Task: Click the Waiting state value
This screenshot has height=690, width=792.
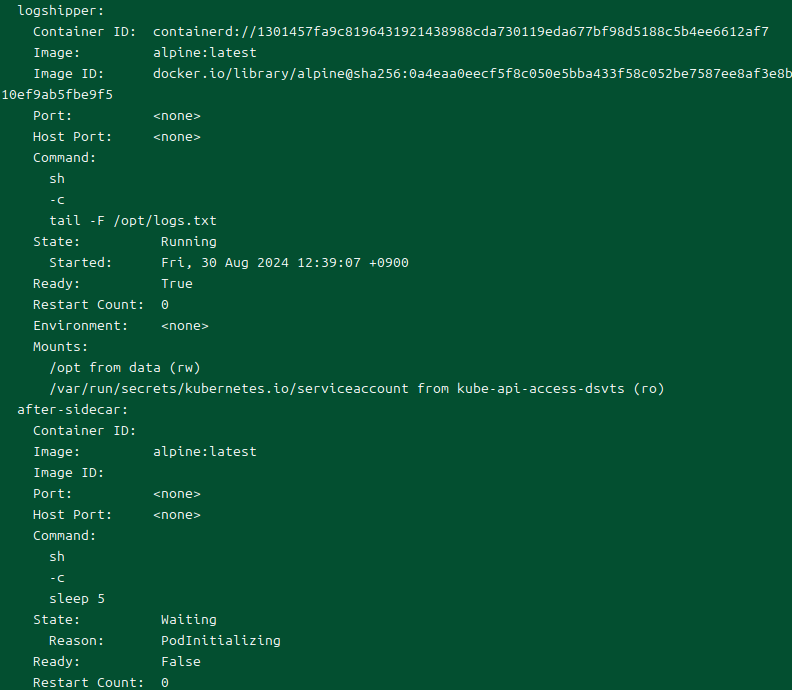Action: click(x=188, y=619)
